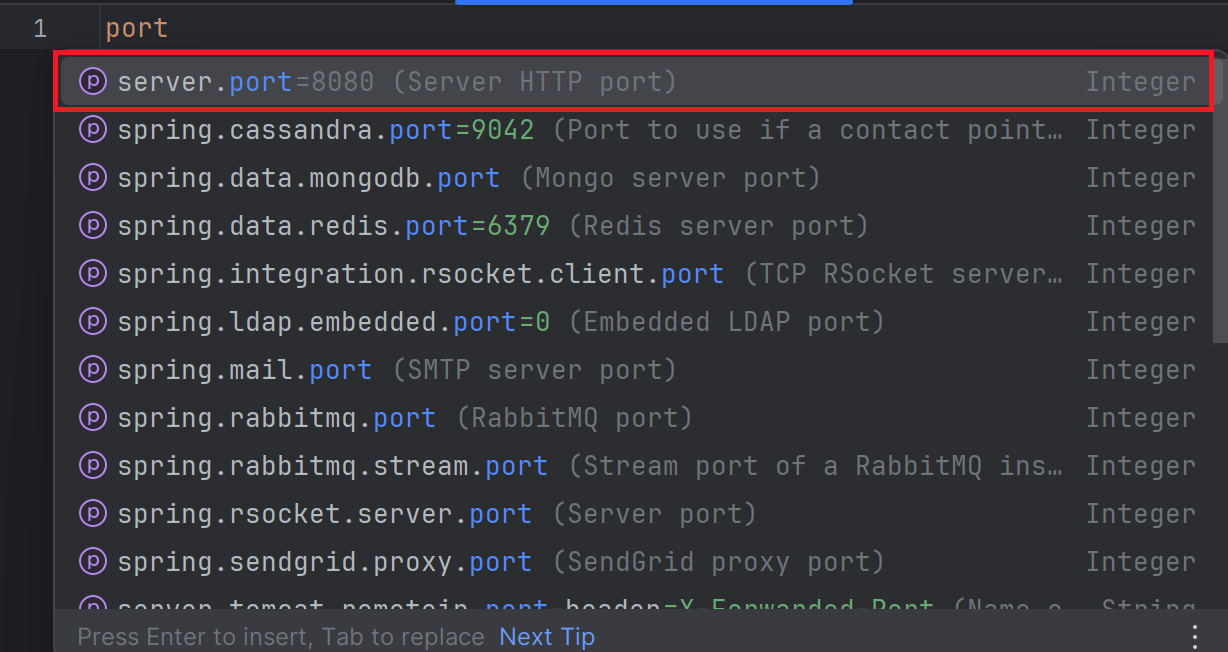Select the server.port=8080 completion suggestion

(633, 82)
